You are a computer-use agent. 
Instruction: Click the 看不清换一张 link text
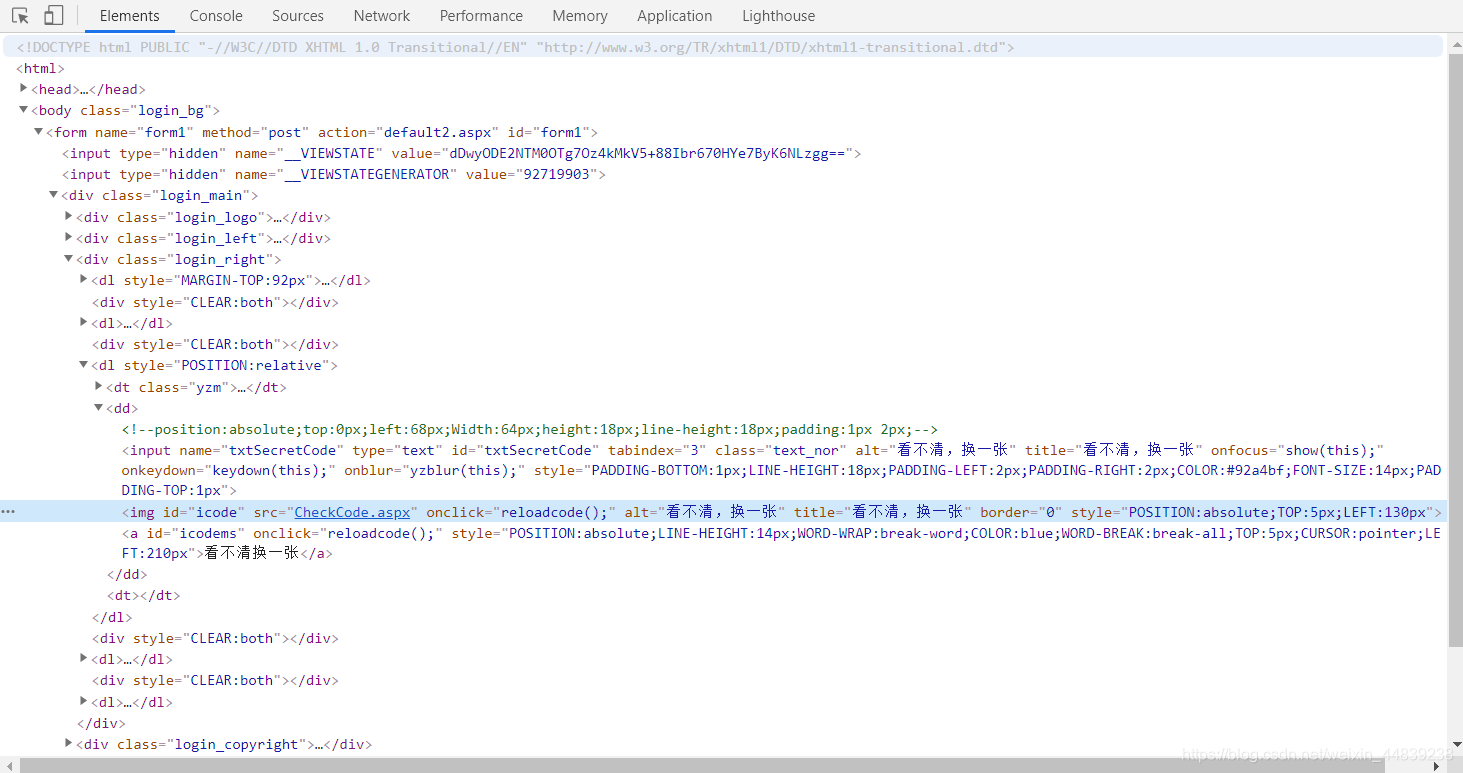pos(252,553)
